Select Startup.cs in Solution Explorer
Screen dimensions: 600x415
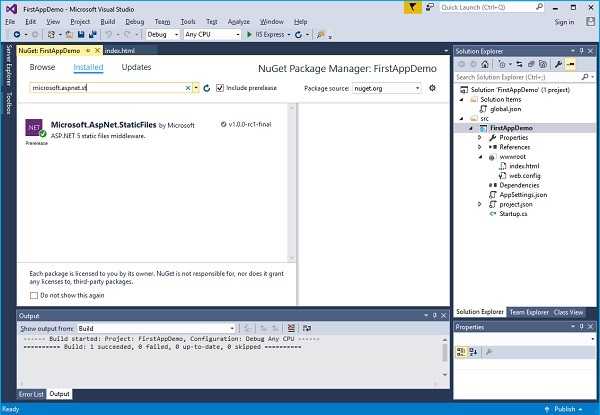(513, 214)
